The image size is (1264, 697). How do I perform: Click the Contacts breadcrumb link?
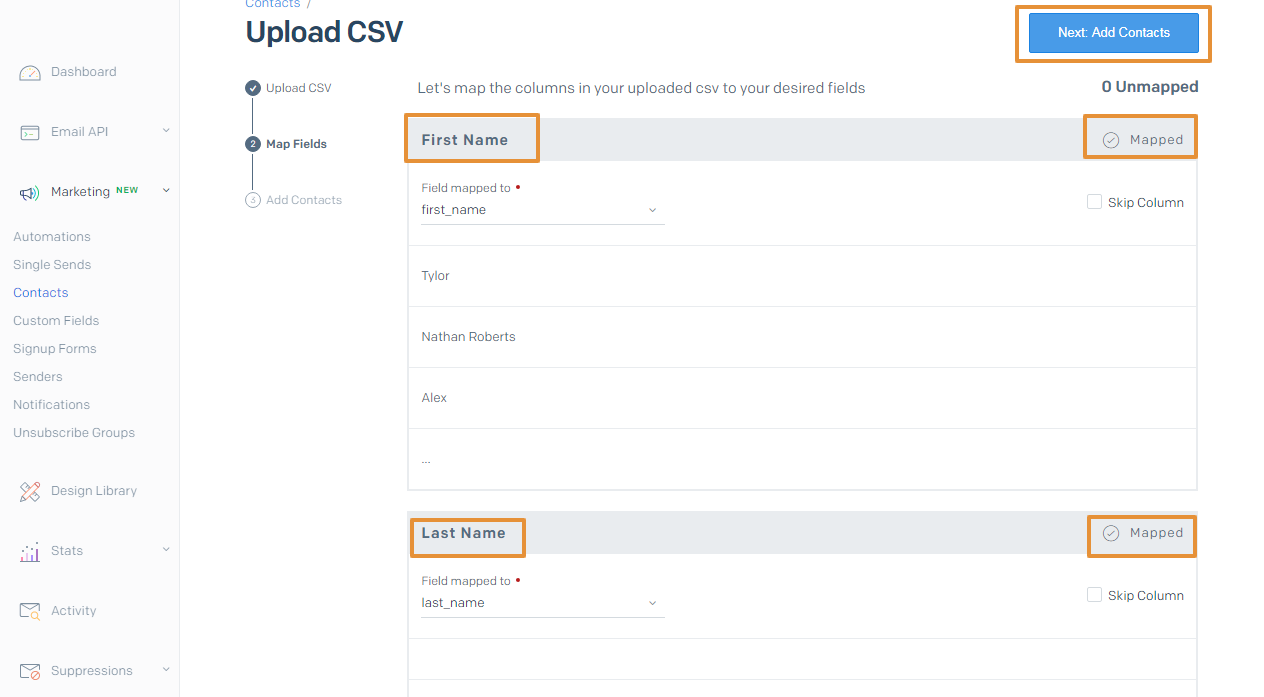pos(272,4)
